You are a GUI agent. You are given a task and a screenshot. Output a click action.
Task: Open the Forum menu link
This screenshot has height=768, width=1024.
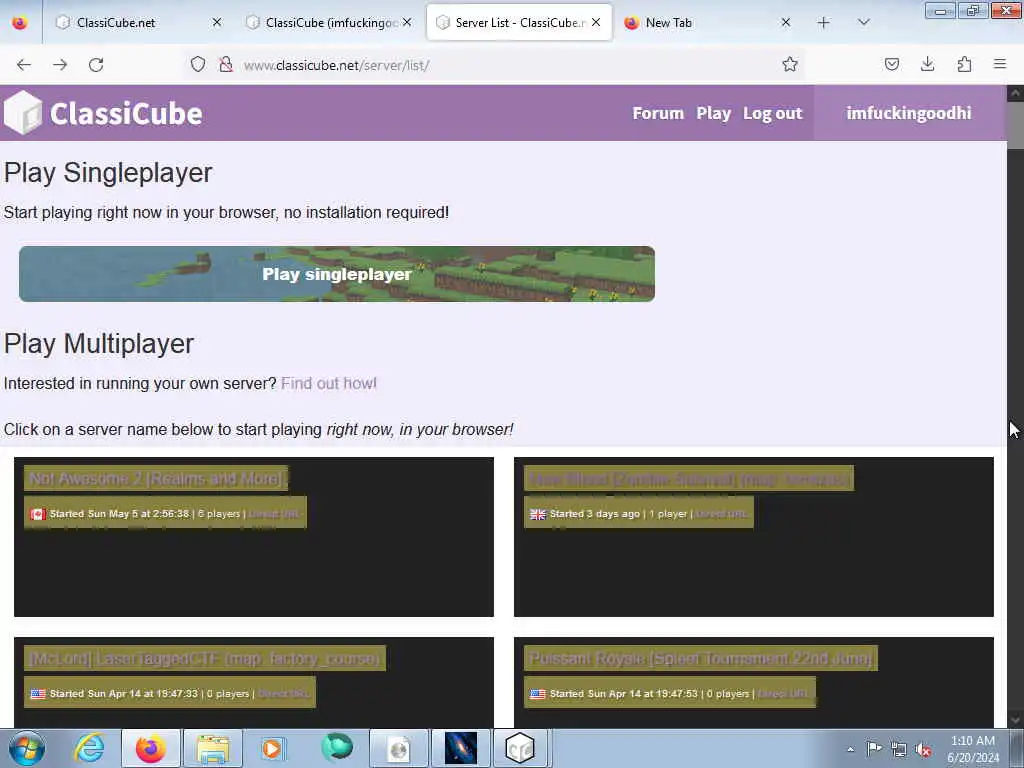click(x=658, y=113)
